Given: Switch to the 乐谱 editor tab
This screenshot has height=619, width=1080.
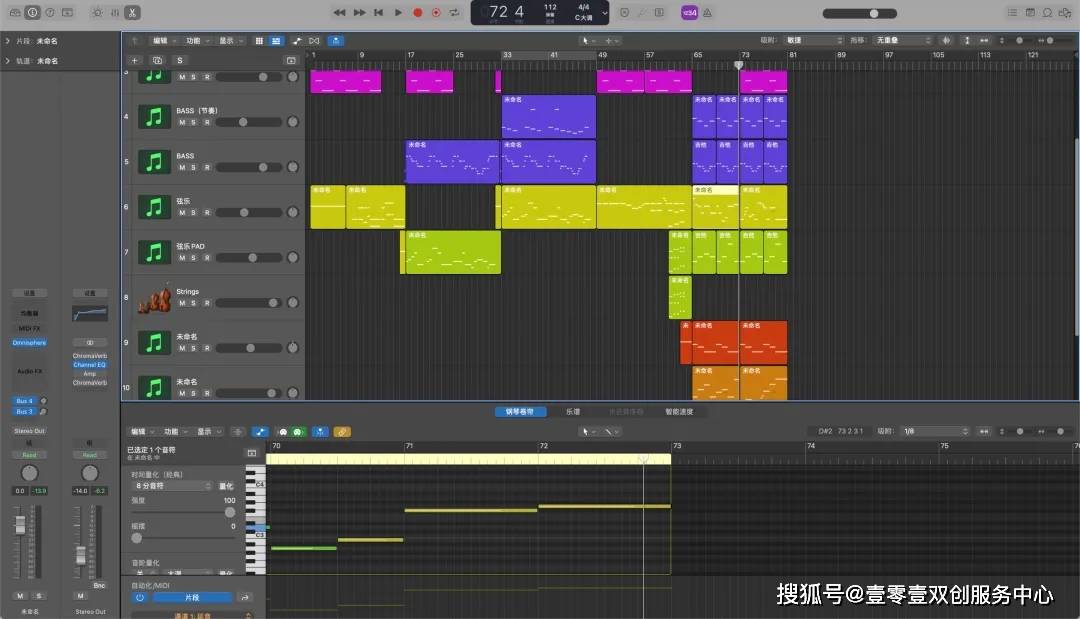Looking at the screenshot, I should tap(573, 411).
